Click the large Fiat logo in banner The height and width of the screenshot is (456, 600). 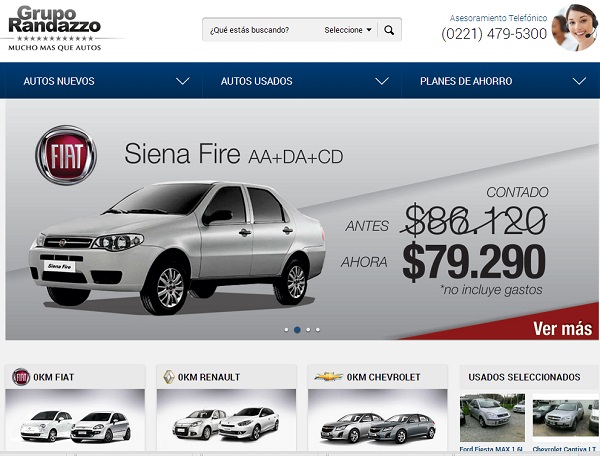66,155
